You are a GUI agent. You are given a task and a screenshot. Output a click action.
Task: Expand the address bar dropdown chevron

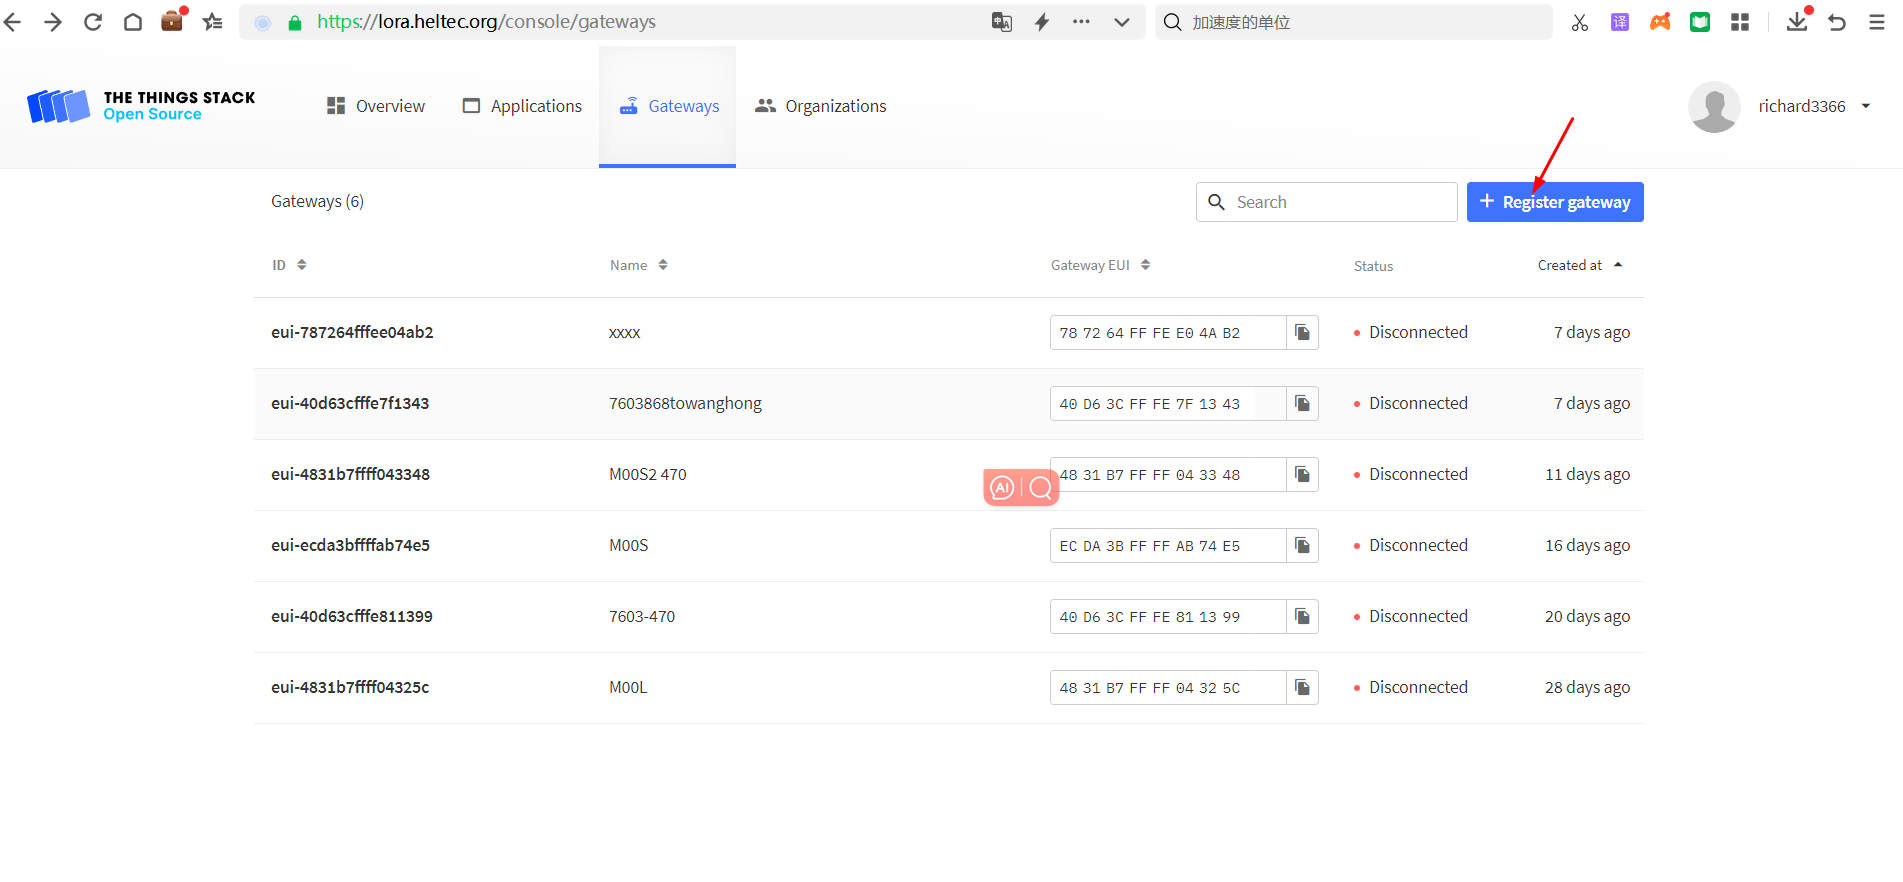click(x=1122, y=22)
